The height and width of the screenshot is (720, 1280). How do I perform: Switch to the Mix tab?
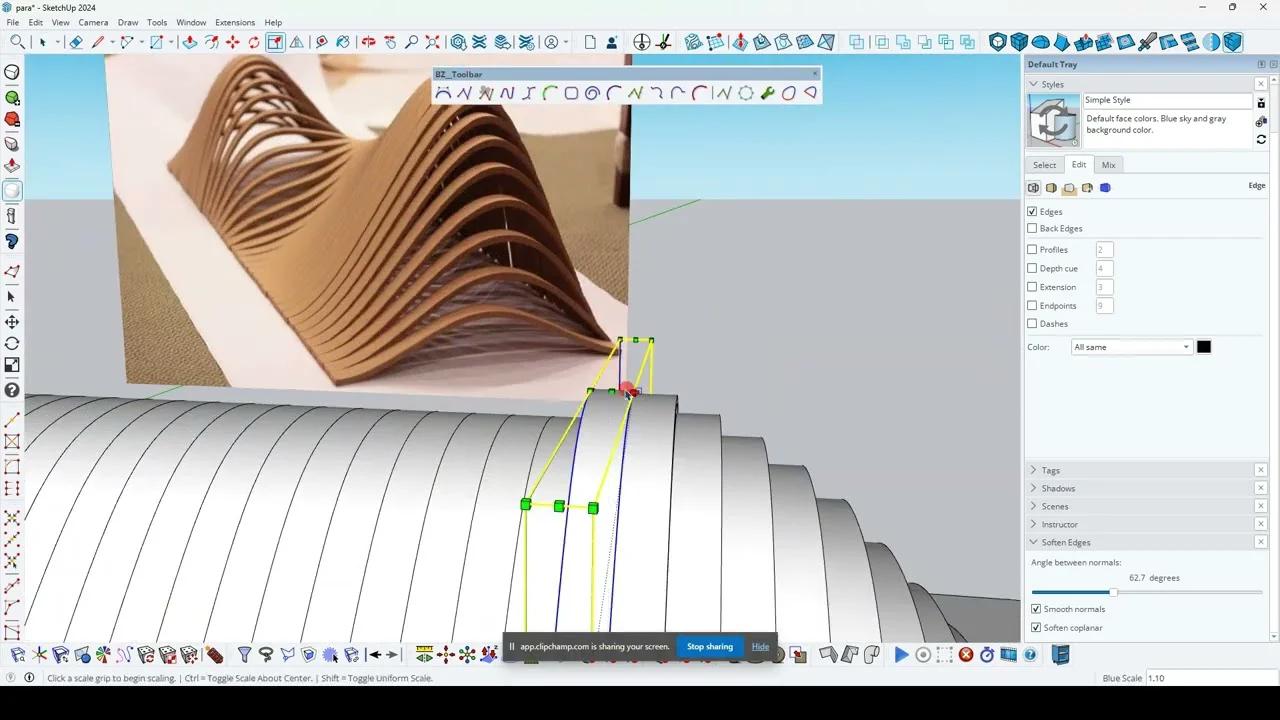pyautogui.click(x=1108, y=164)
